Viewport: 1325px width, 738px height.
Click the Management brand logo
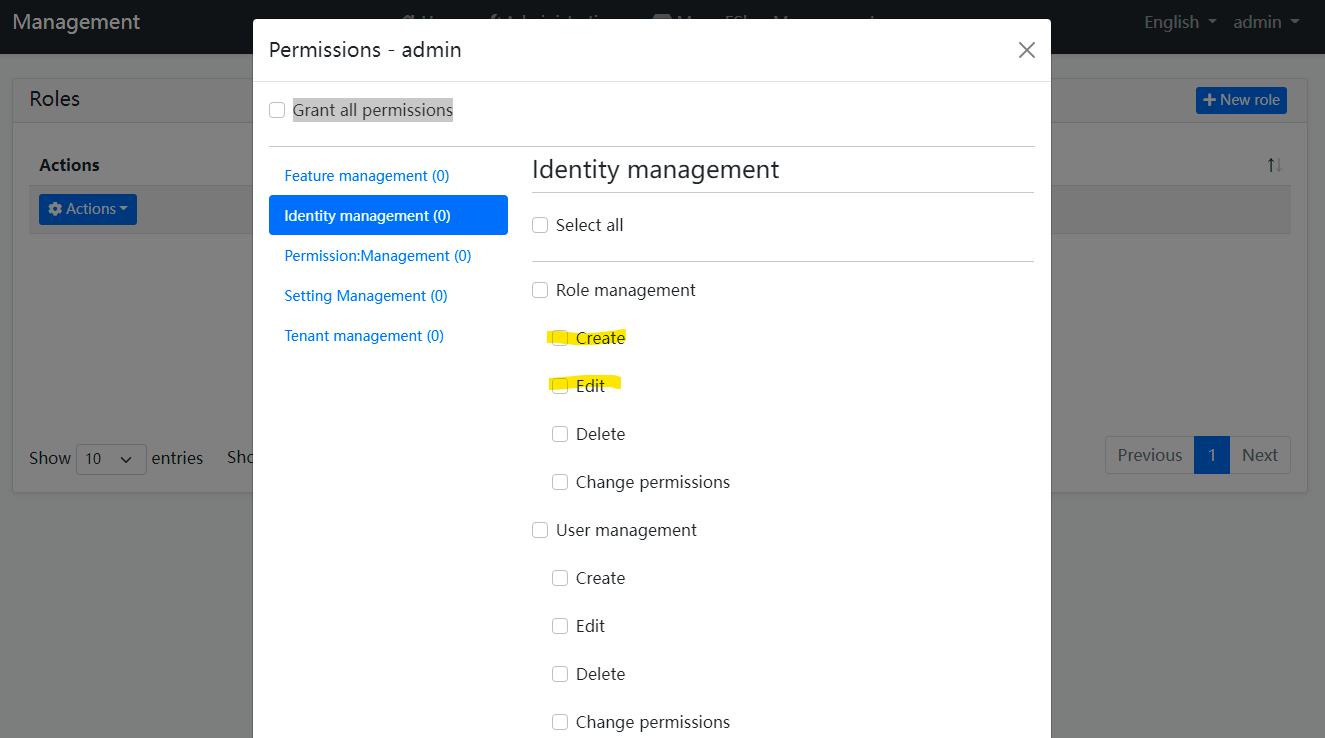(x=76, y=21)
